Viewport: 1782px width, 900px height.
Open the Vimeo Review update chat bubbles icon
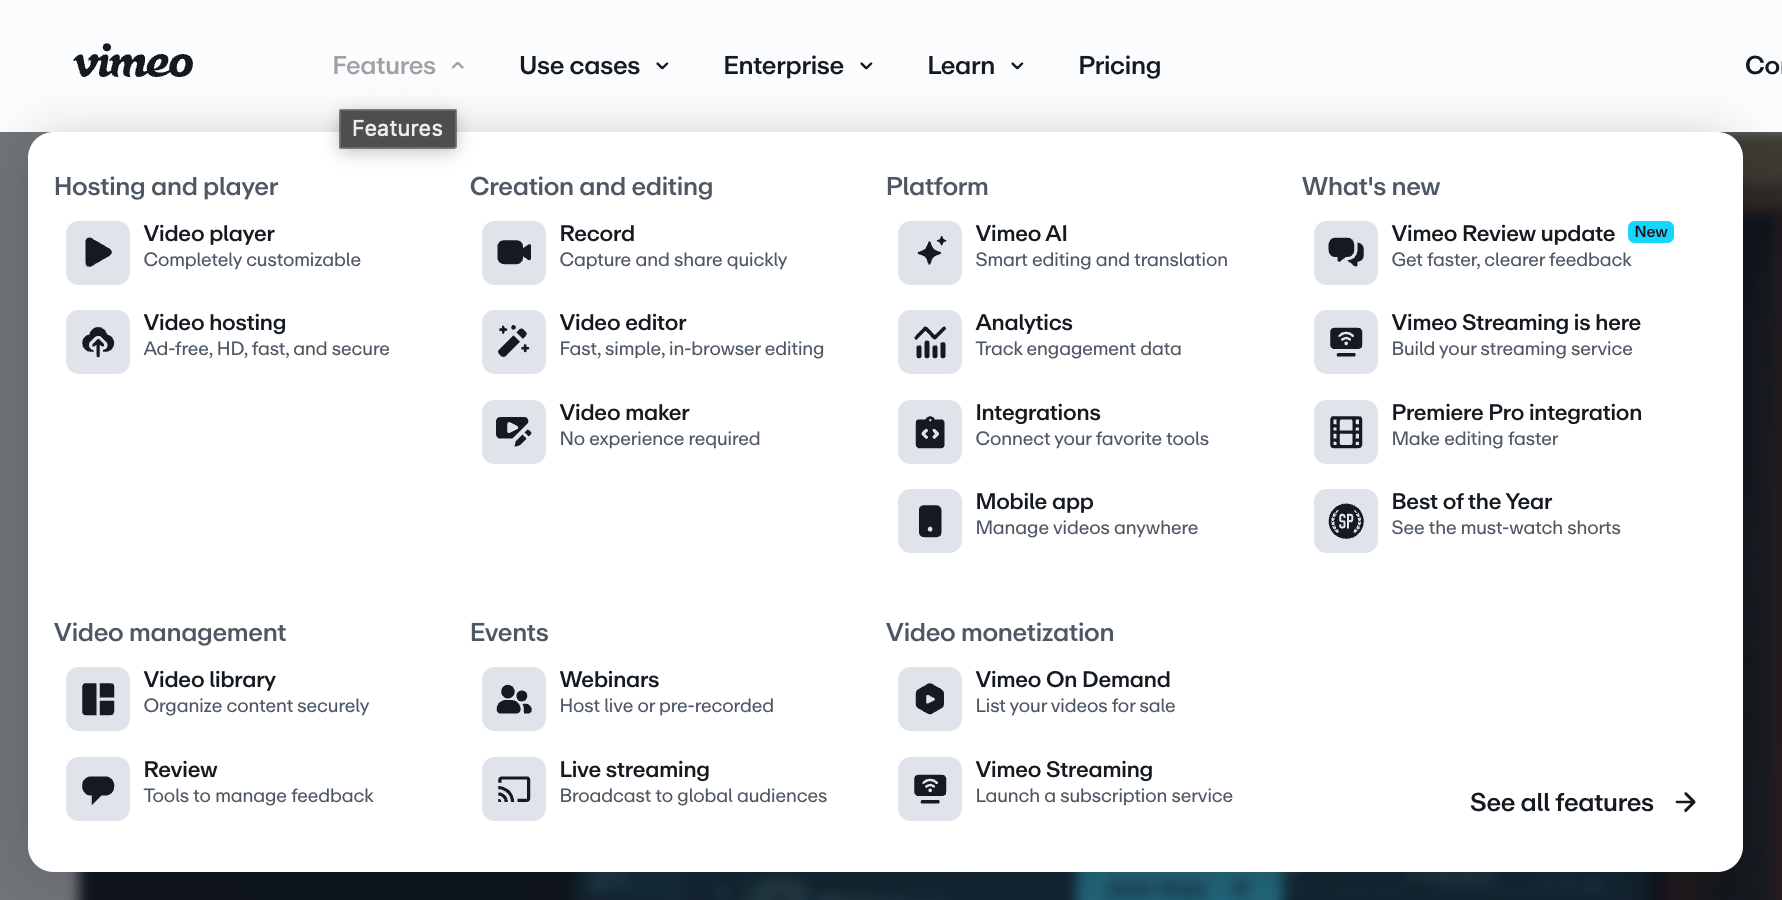click(x=1346, y=252)
